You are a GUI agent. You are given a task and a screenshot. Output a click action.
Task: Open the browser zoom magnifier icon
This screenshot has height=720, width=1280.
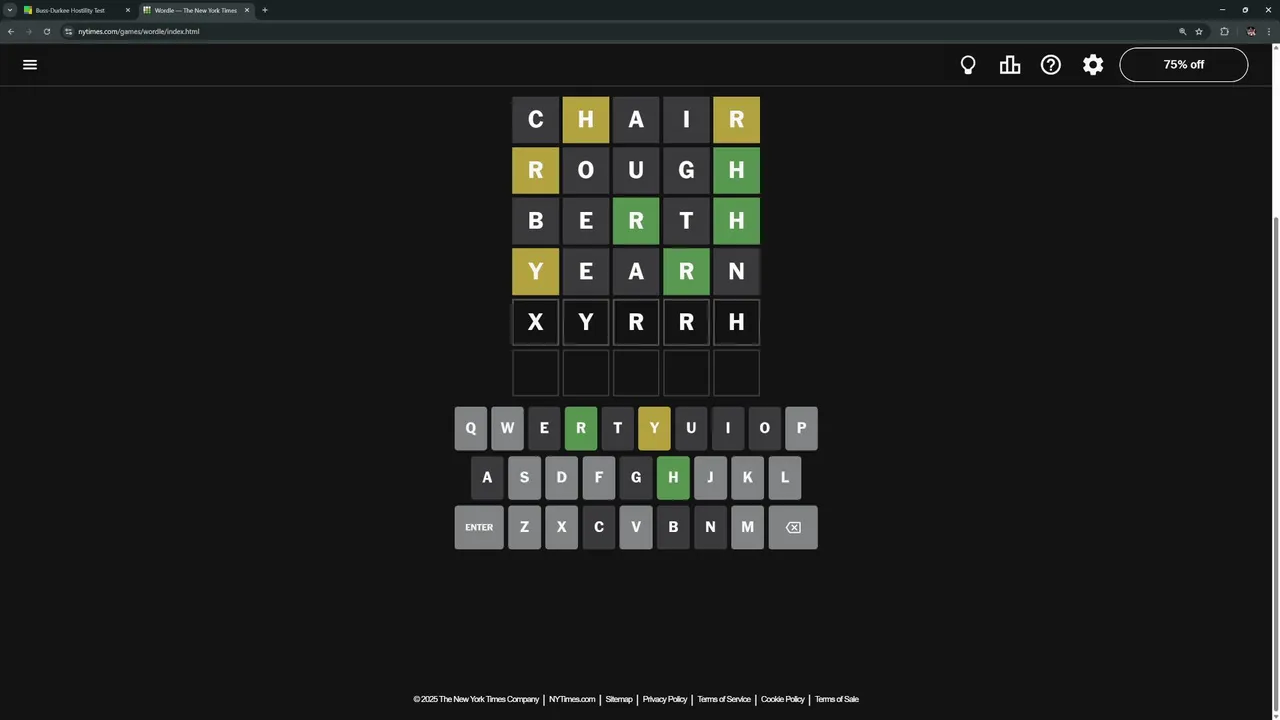[1183, 31]
